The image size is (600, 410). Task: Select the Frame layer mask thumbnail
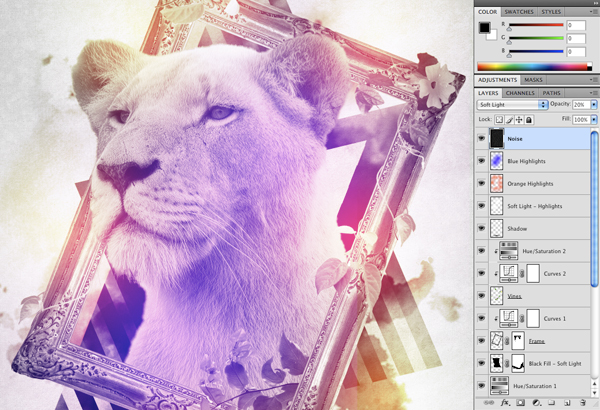coord(518,341)
